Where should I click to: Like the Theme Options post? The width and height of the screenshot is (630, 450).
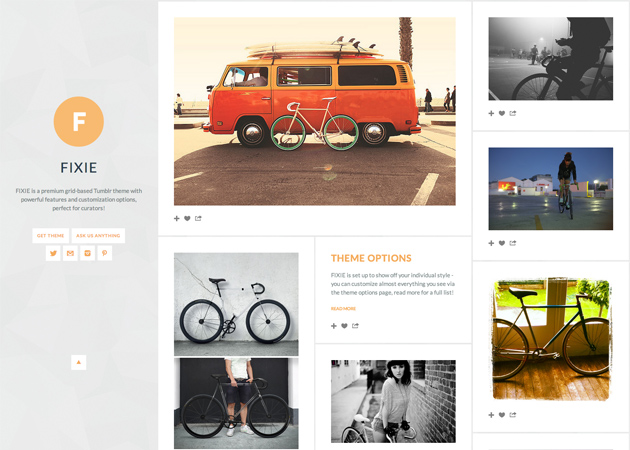tap(344, 326)
